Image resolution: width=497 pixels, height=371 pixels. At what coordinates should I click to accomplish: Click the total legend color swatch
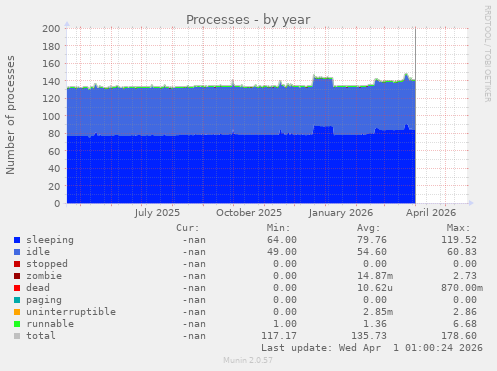point(17,336)
